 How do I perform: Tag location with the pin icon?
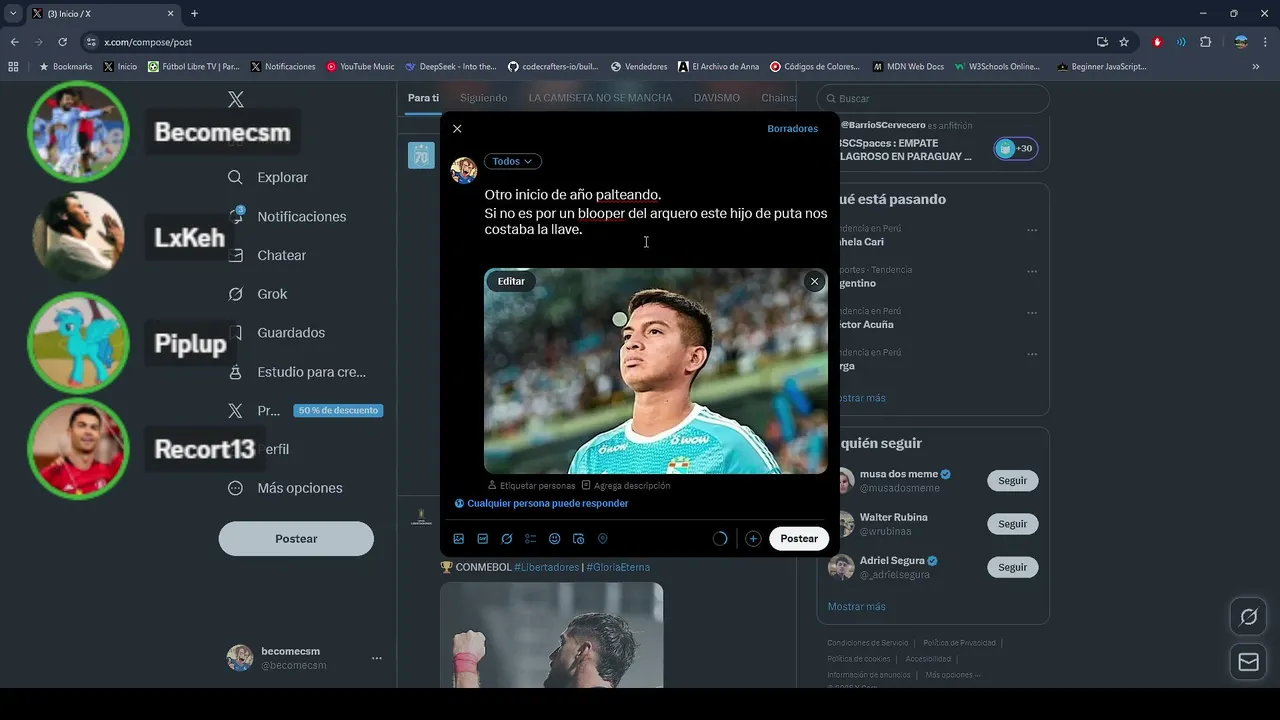coord(603,539)
